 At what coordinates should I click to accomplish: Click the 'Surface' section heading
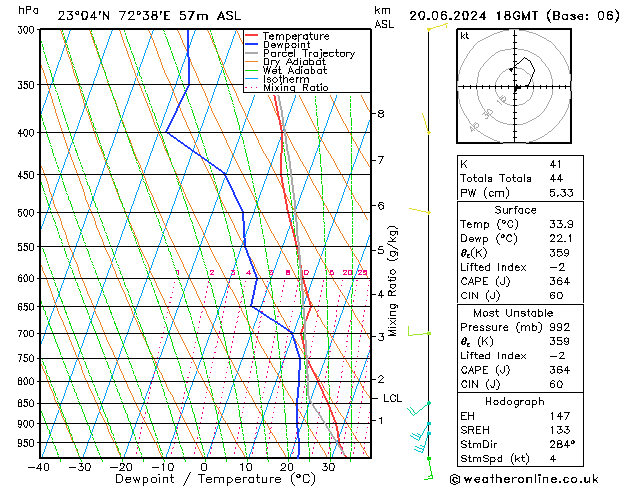coord(515,210)
